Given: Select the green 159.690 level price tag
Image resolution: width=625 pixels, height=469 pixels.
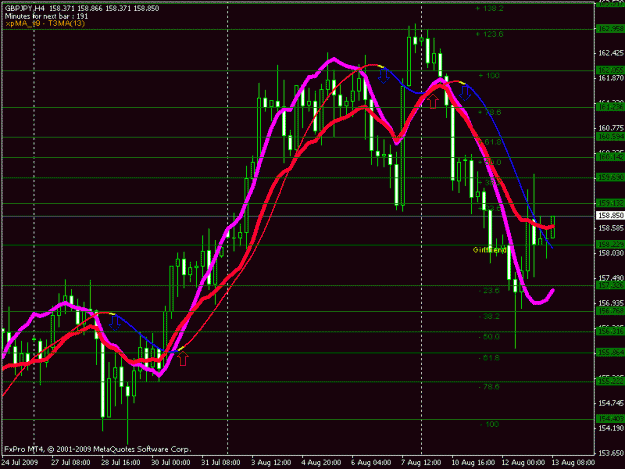Looking at the screenshot, I should 610,178.
